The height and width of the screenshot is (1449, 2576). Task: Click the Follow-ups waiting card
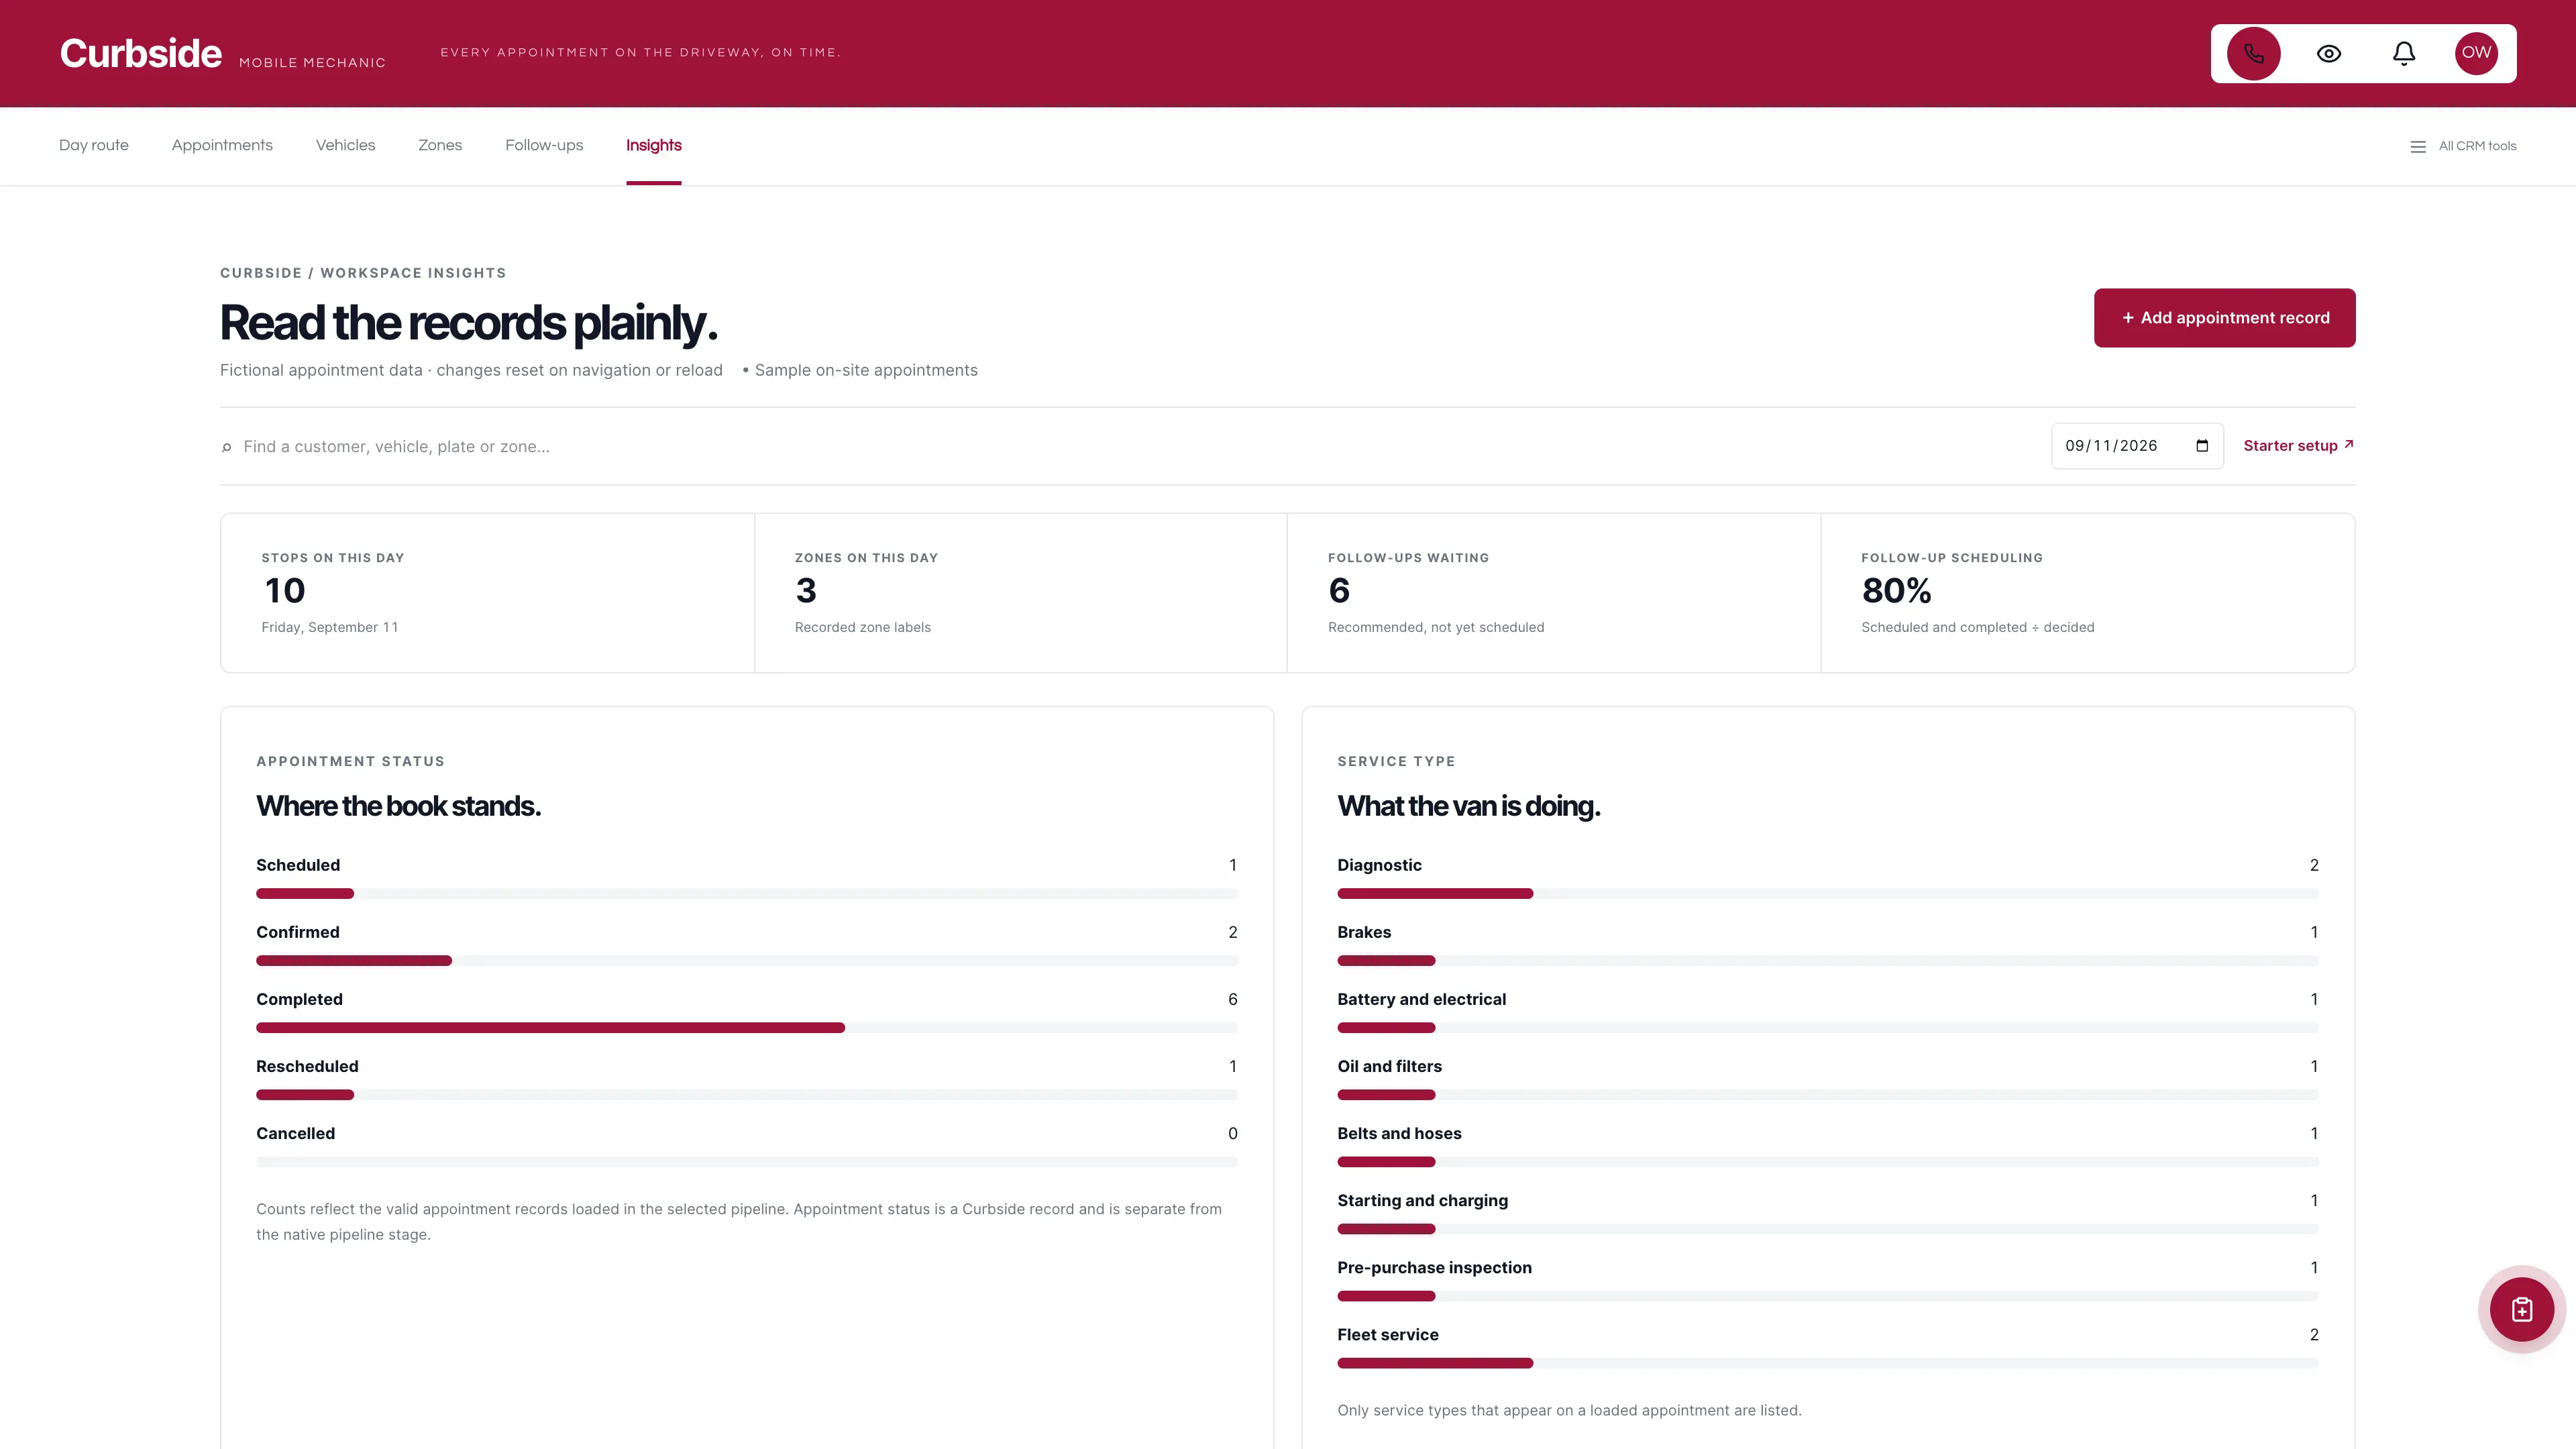click(1553, 593)
